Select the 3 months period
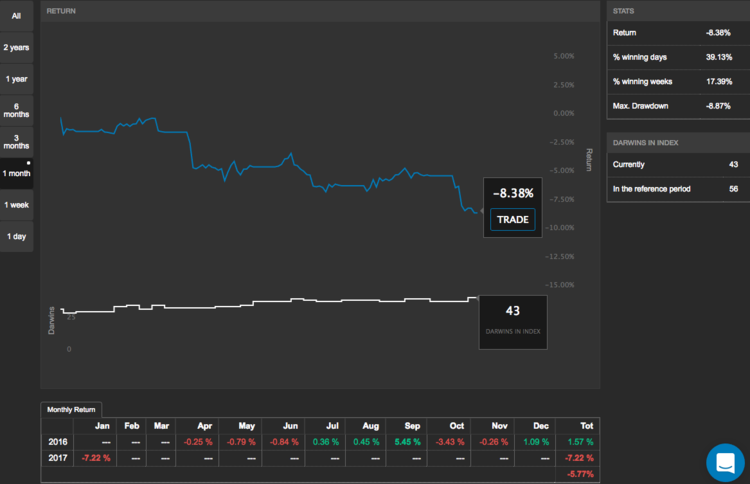This screenshot has width=750, height=484. click(x=16, y=142)
